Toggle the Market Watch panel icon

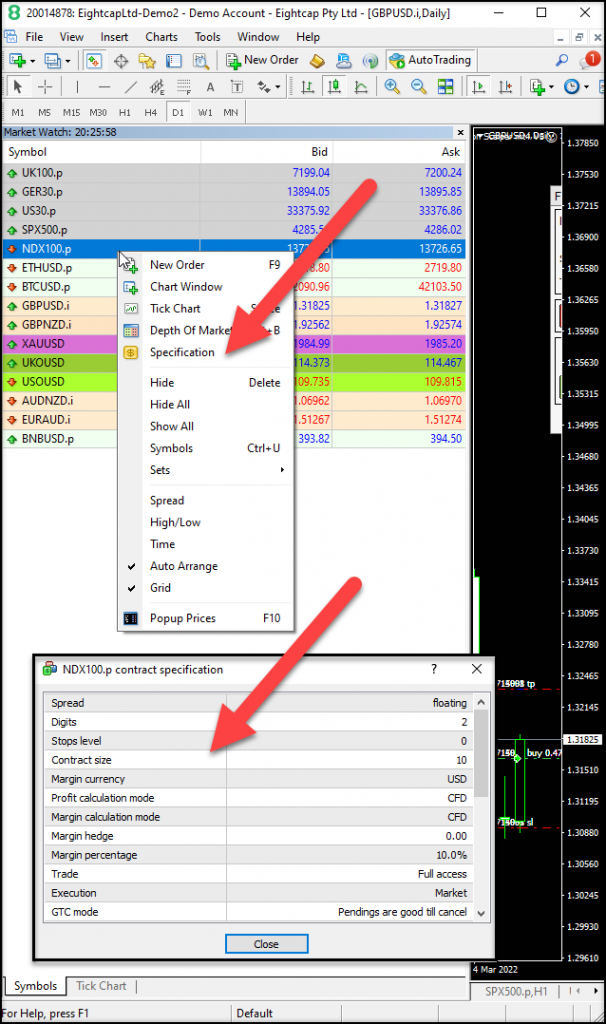[93, 61]
